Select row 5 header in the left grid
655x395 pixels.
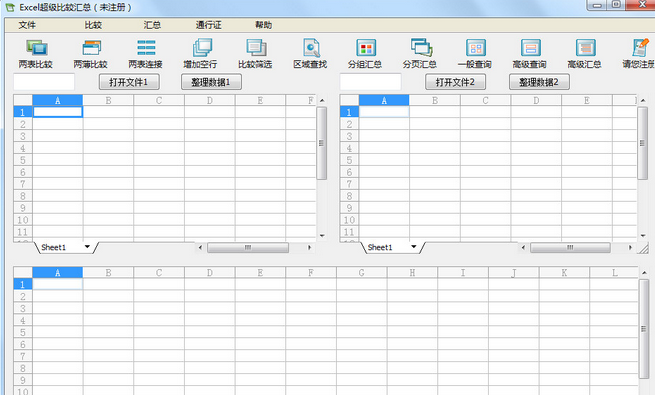coord(23,160)
